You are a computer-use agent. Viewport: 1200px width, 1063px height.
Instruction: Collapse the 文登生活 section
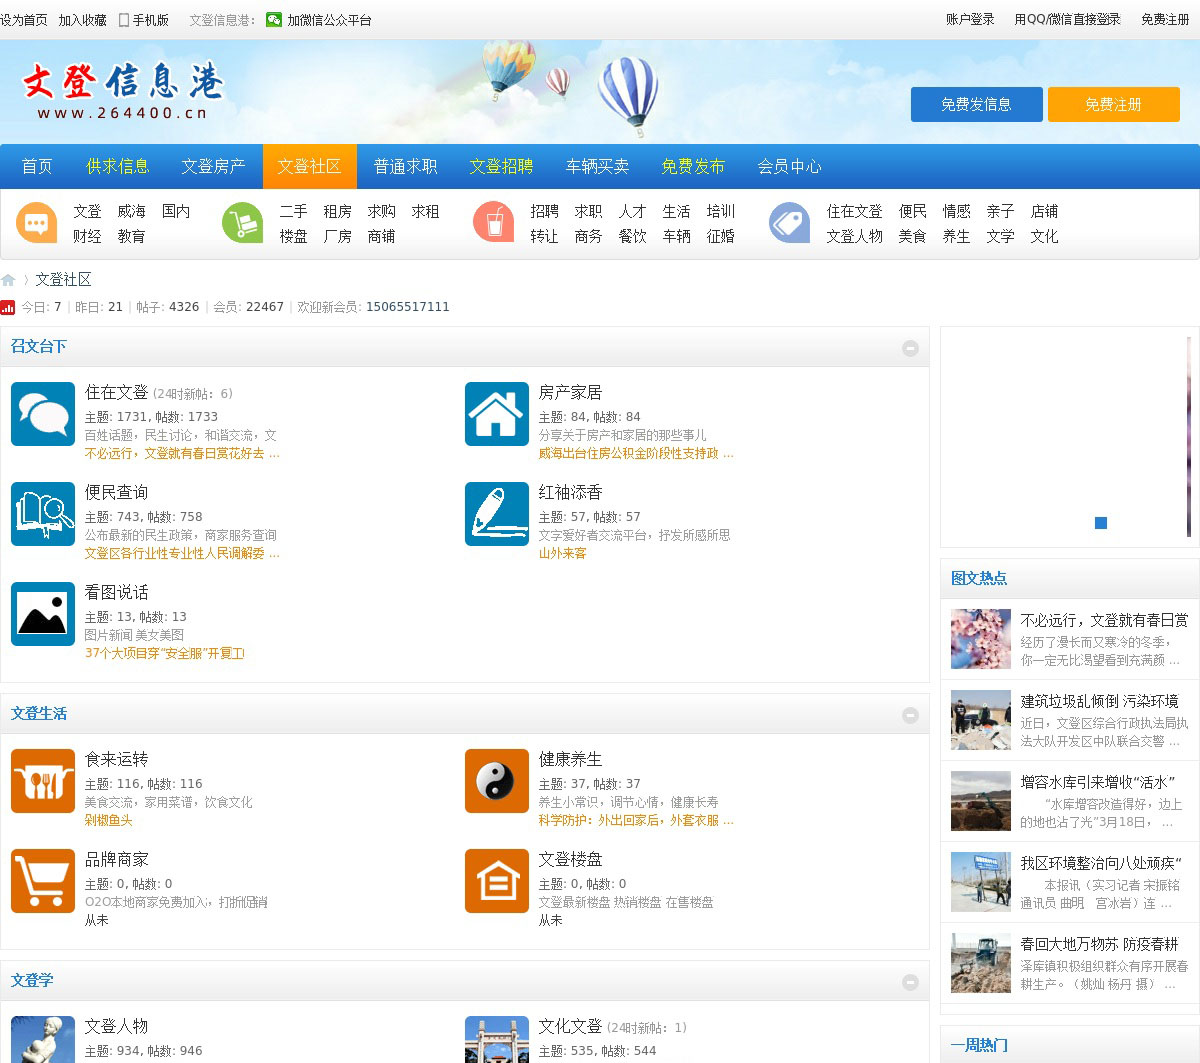[910, 715]
